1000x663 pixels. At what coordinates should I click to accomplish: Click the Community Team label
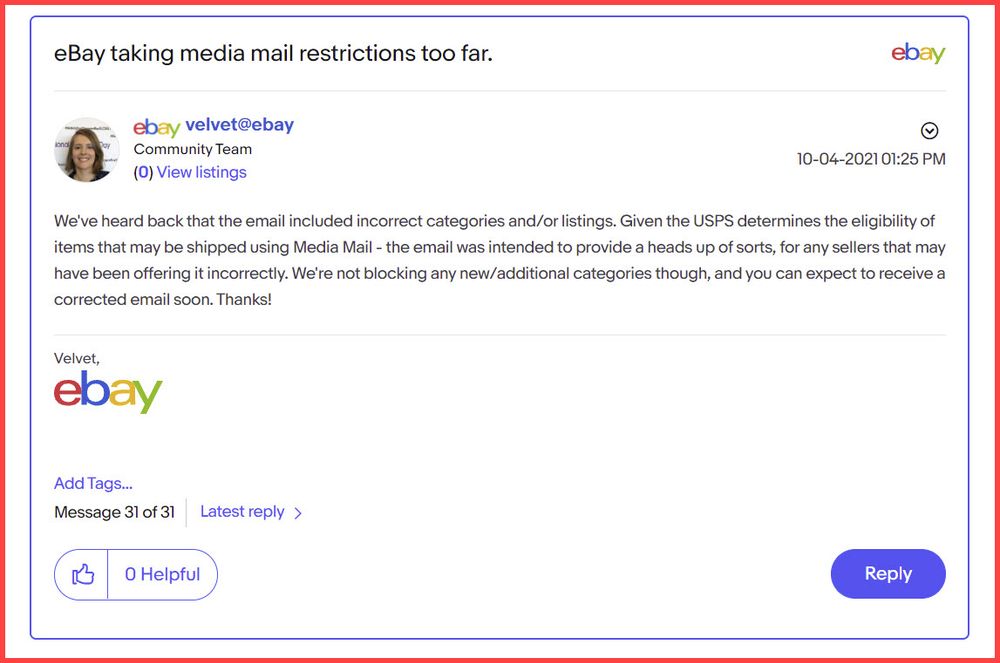[x=192, y=149]
